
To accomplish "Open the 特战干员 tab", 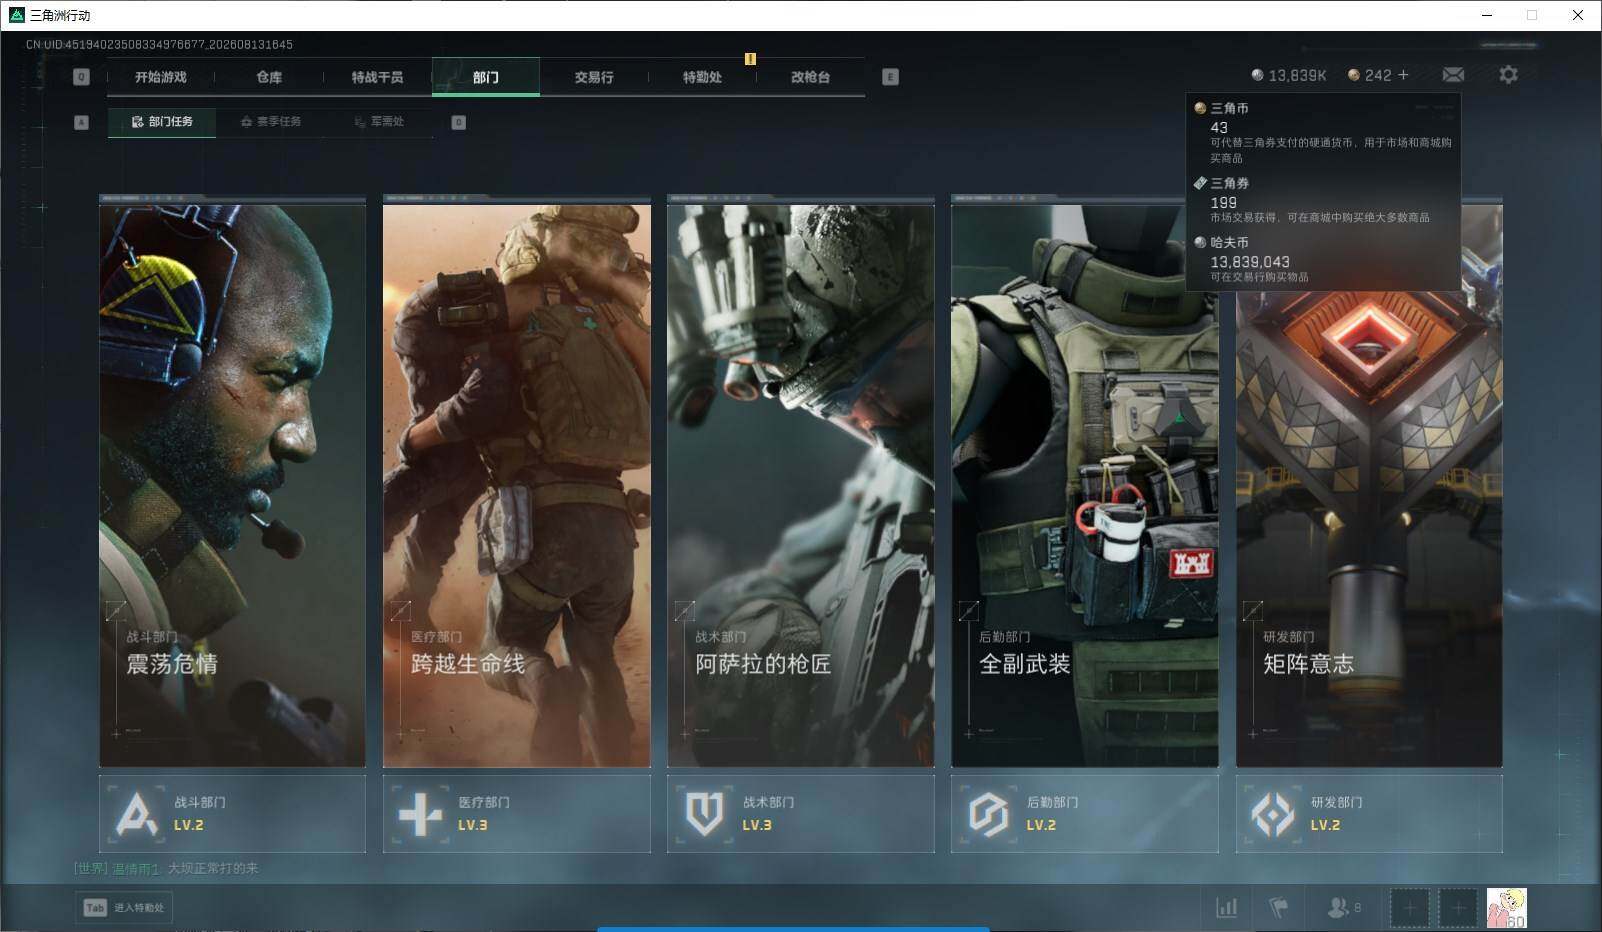I will 377,77.
